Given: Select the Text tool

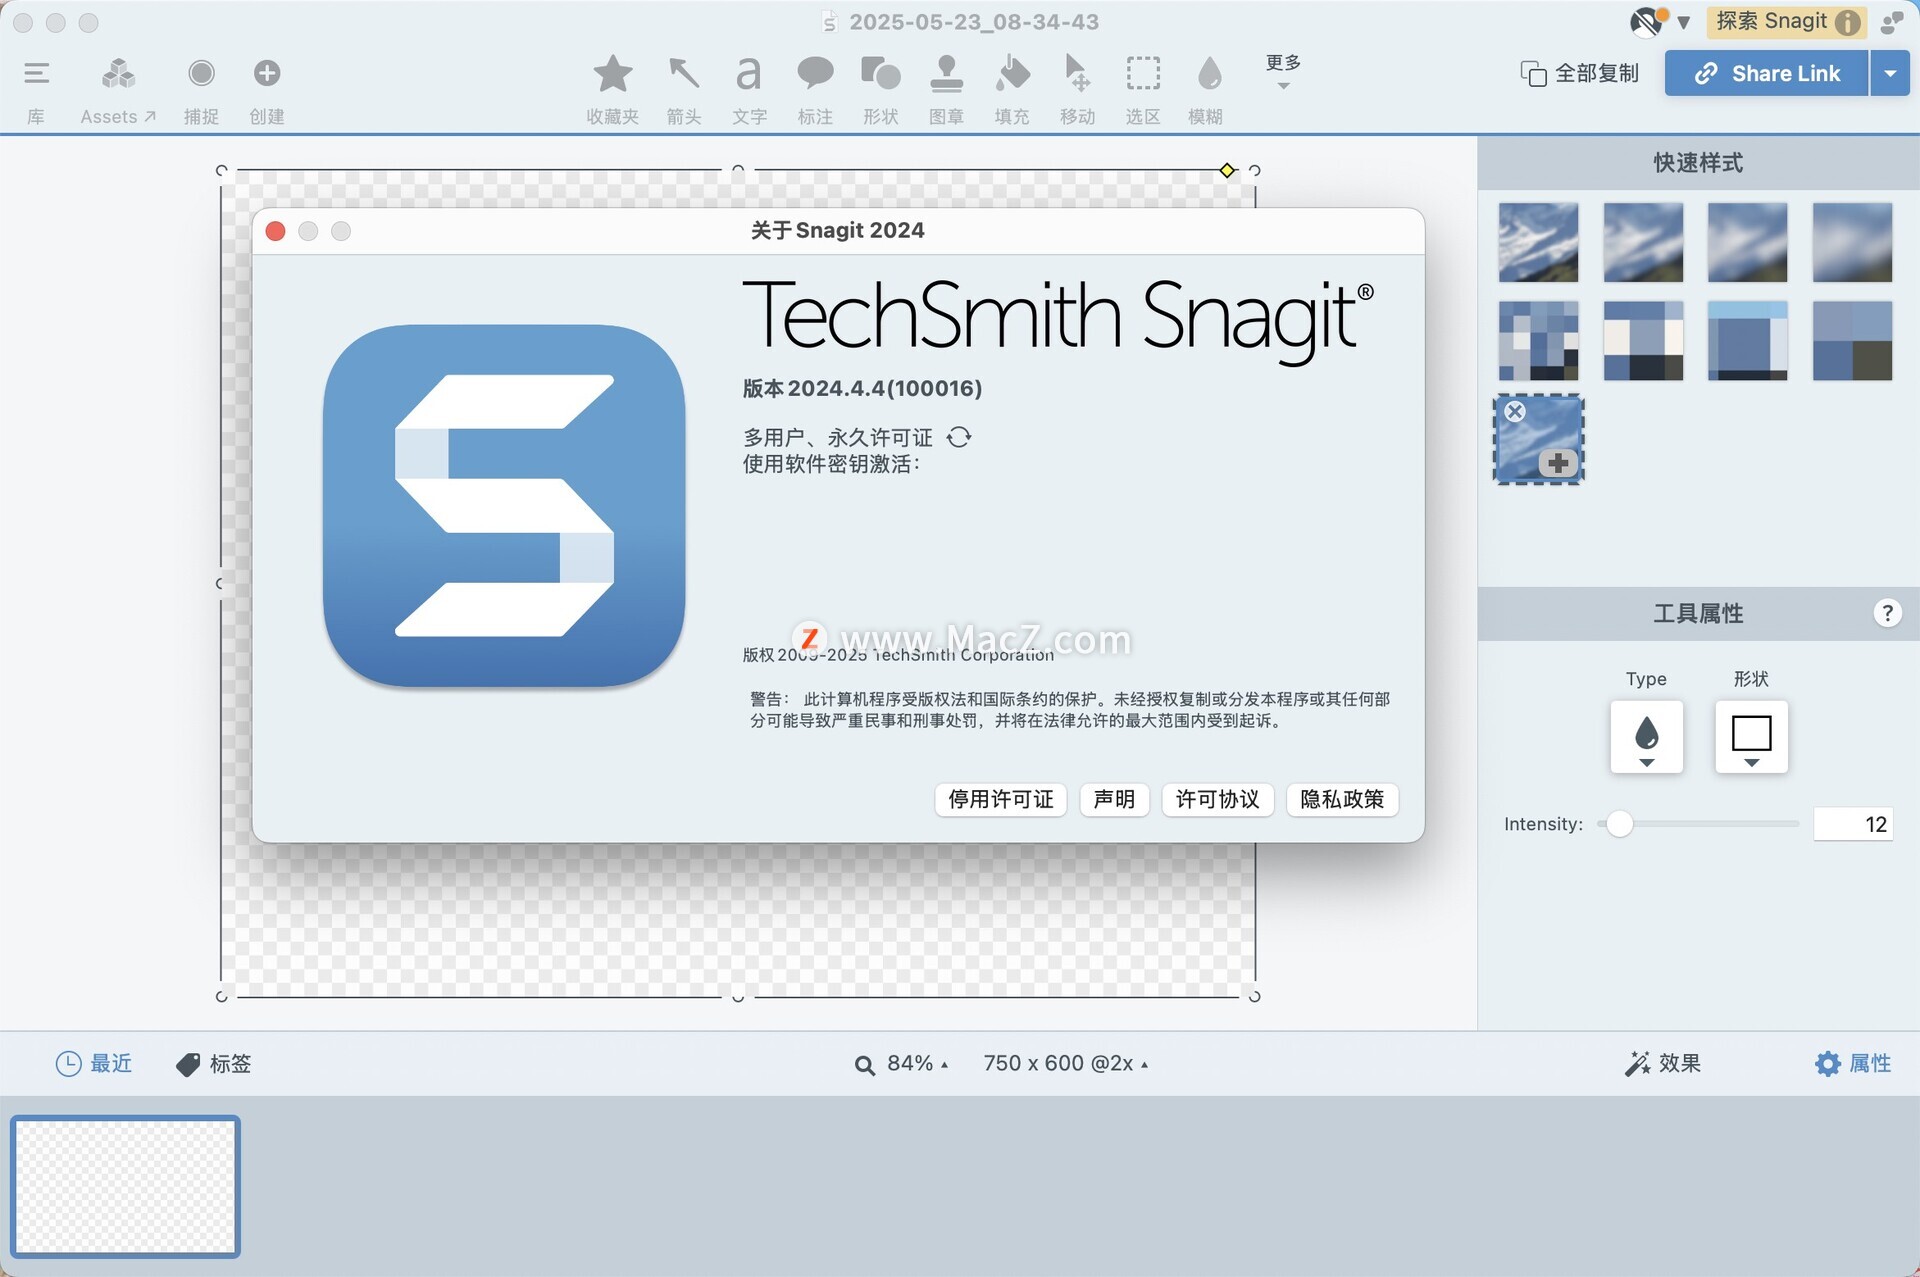Looking at the screenshot, I should (x=749, y=73).
